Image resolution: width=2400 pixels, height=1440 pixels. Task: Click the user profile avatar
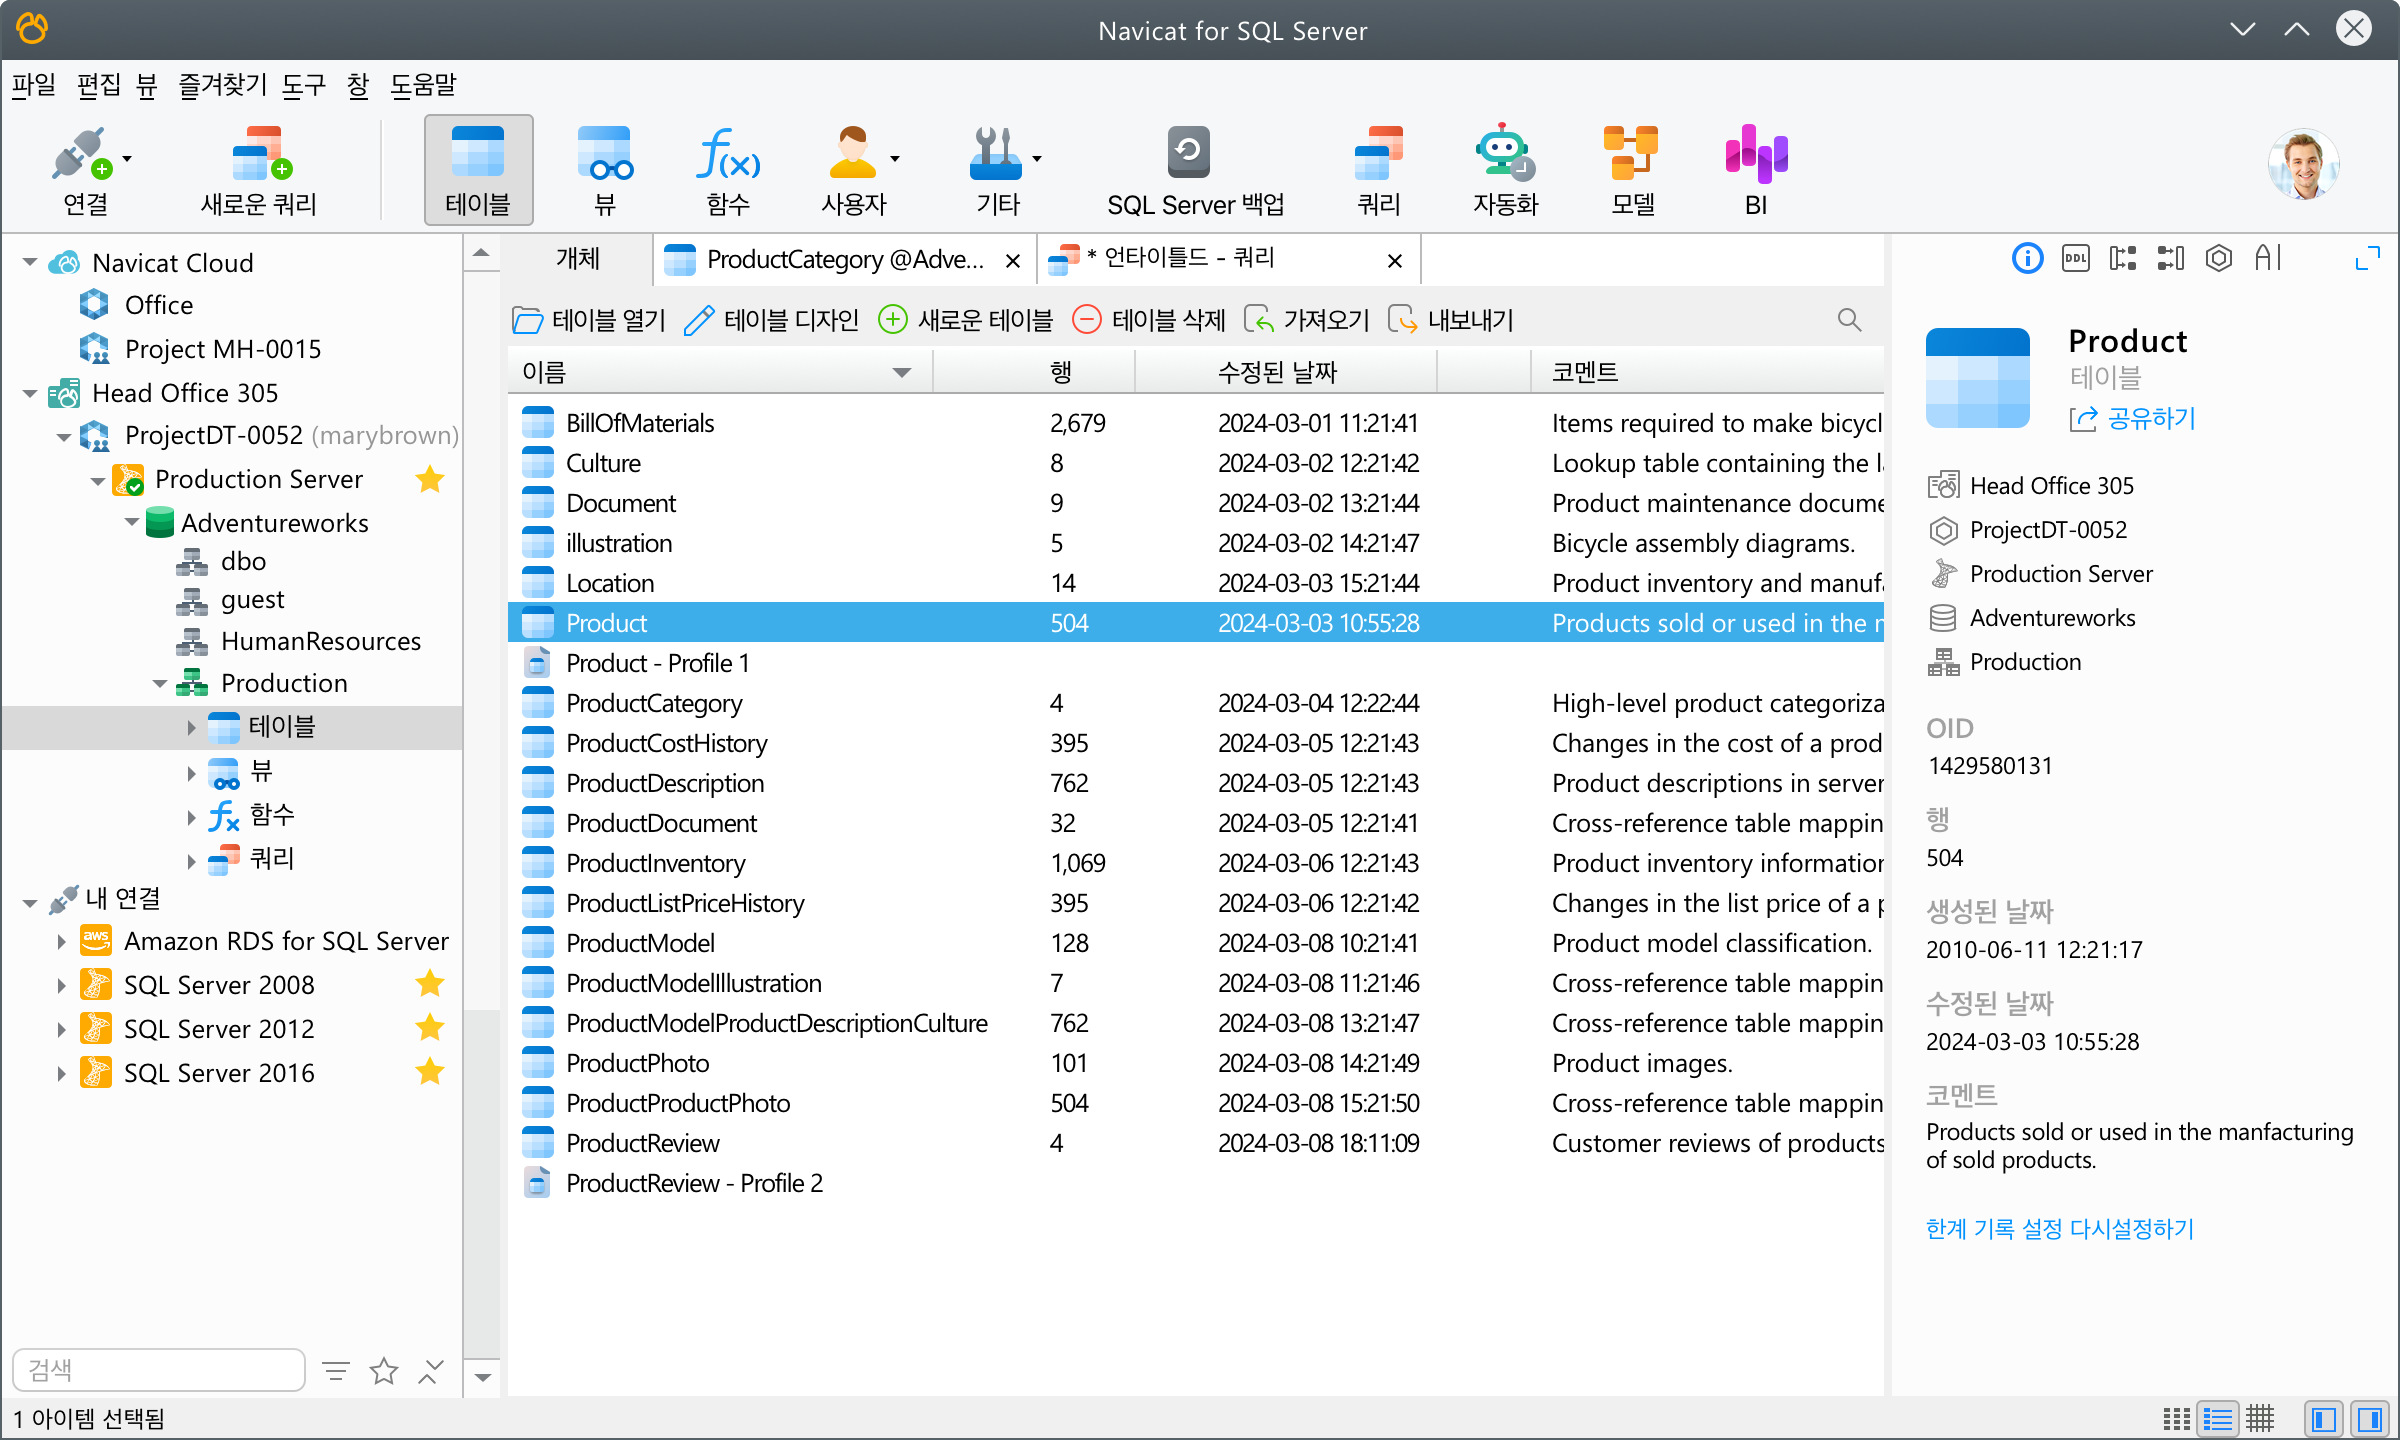2303,164
